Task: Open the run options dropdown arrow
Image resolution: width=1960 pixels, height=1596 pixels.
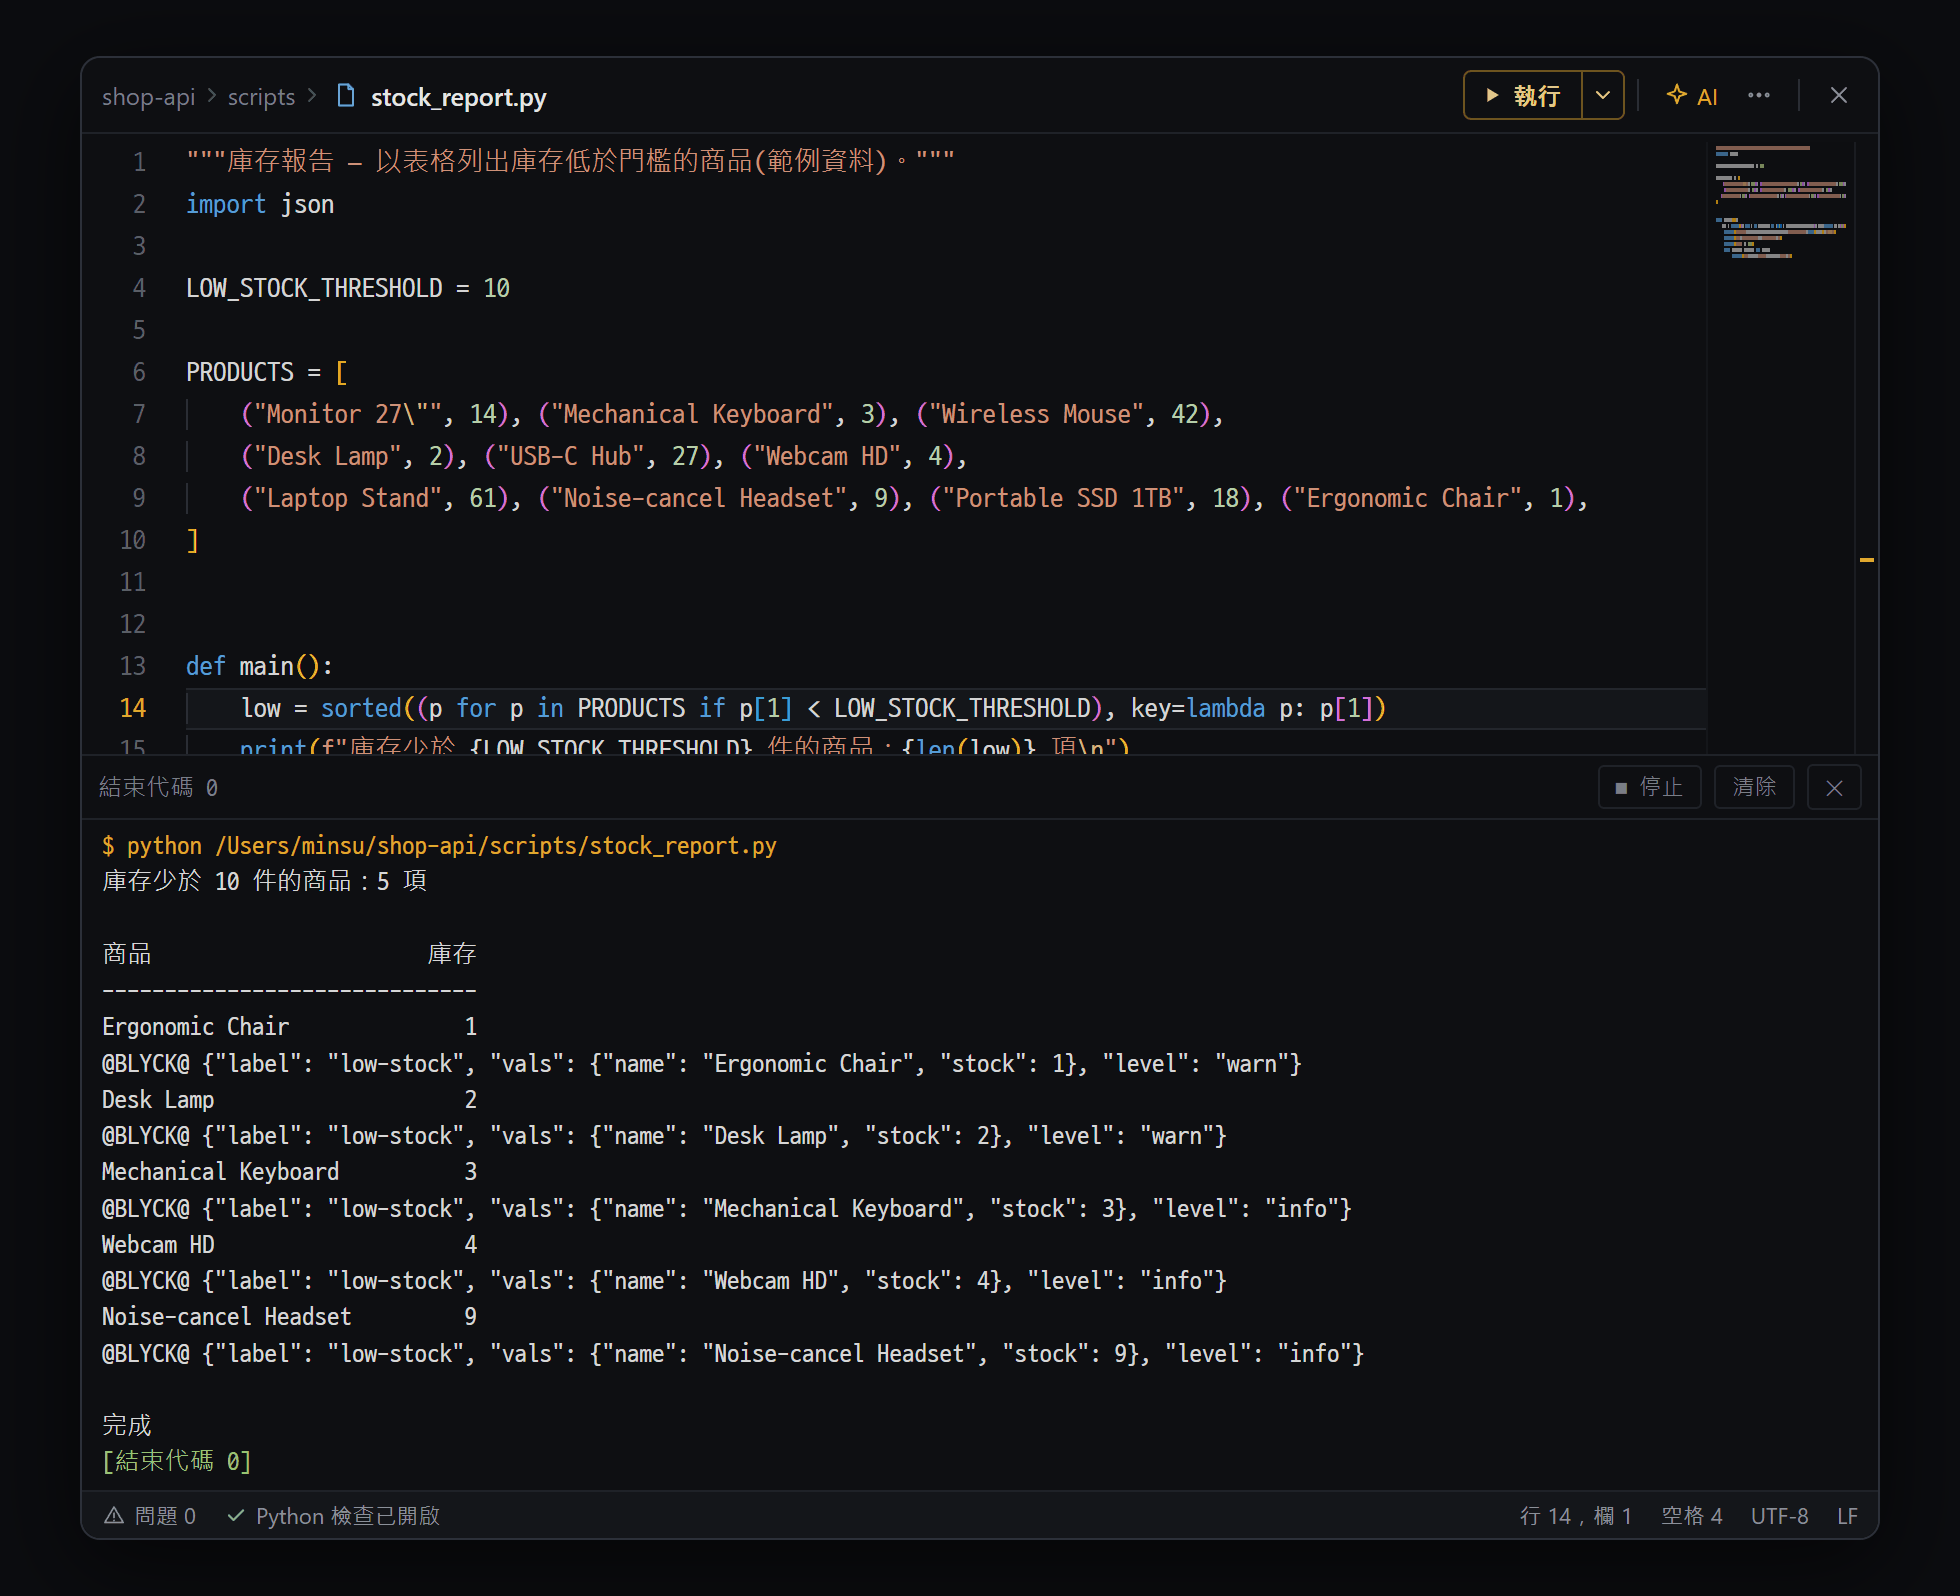Action: pos(1603,96)
